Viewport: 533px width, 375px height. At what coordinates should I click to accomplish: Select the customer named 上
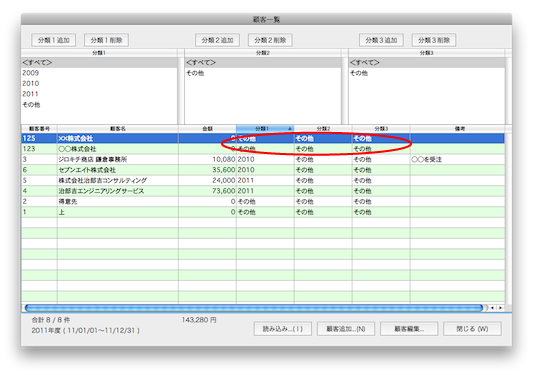(263, 212)
